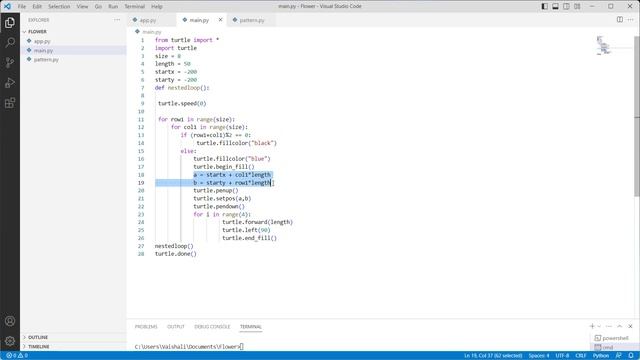Toggle the secondary side bar layout icon
Viewport: 640px width, 360px height.
click(567, 6)
